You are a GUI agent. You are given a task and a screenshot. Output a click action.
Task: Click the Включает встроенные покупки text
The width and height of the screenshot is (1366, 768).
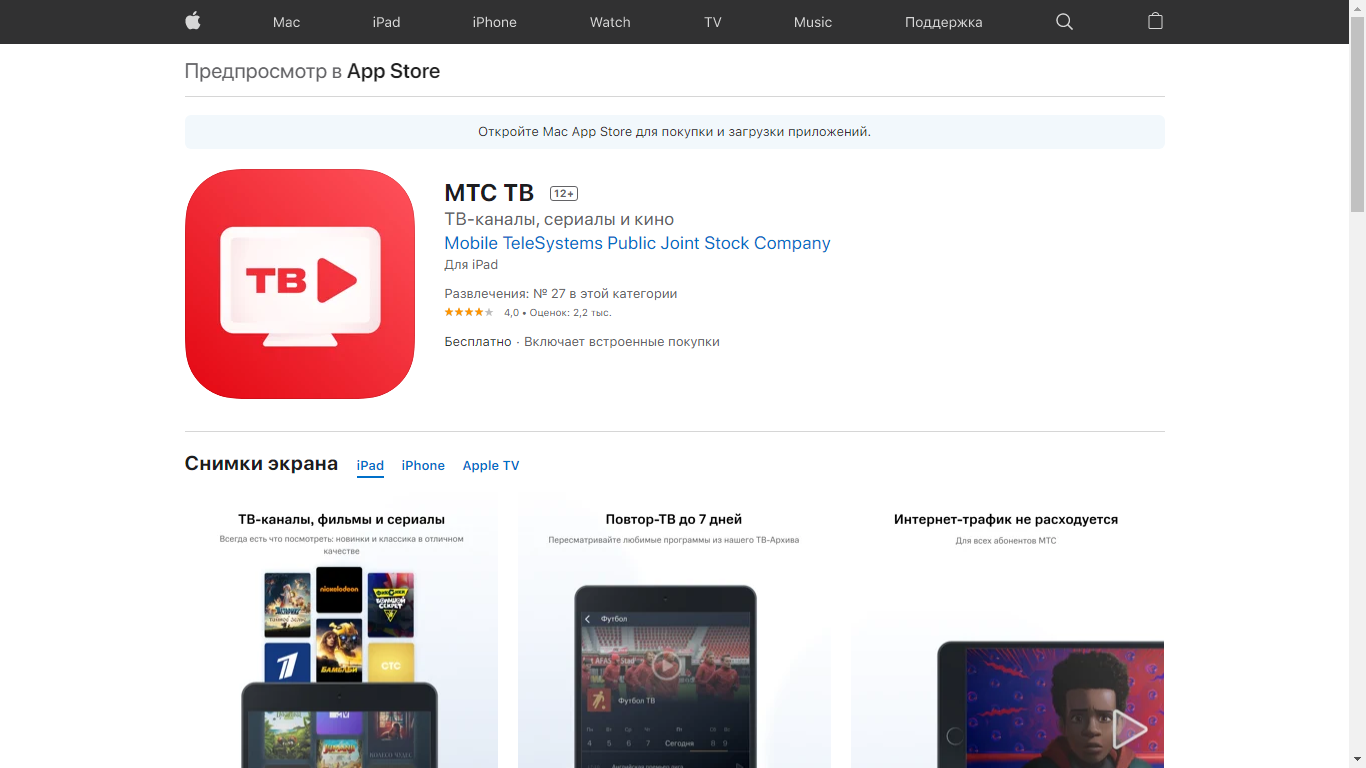pos(622,342)
